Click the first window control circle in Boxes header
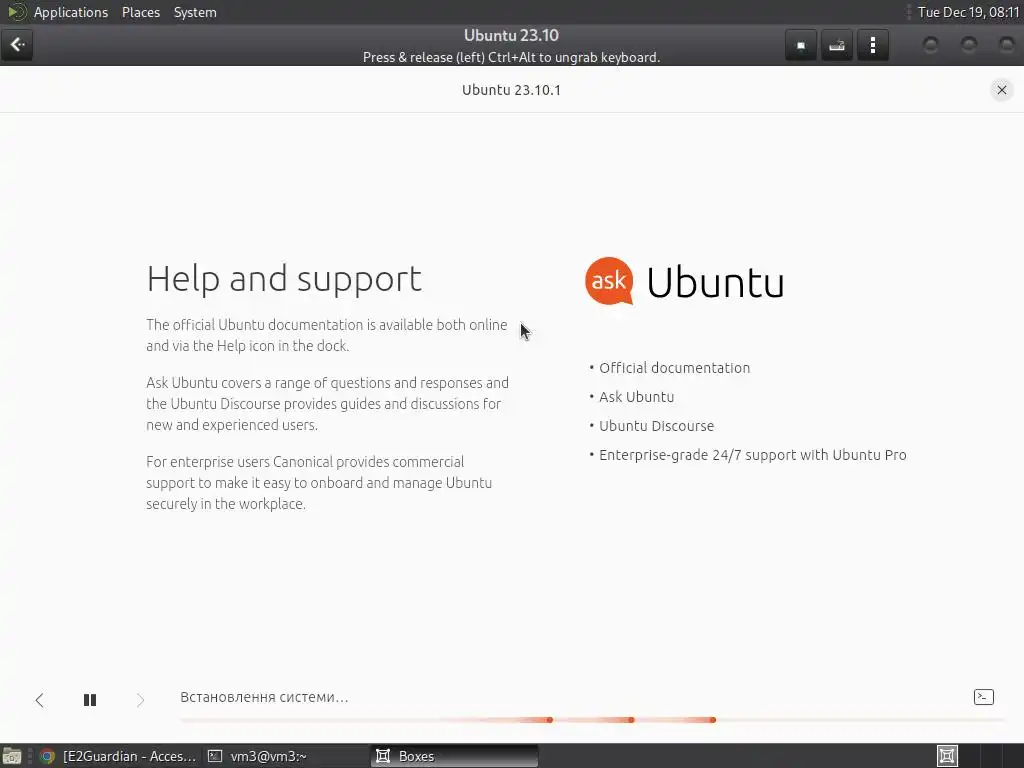Screen dimensions: 1024x768 point(930,45)
